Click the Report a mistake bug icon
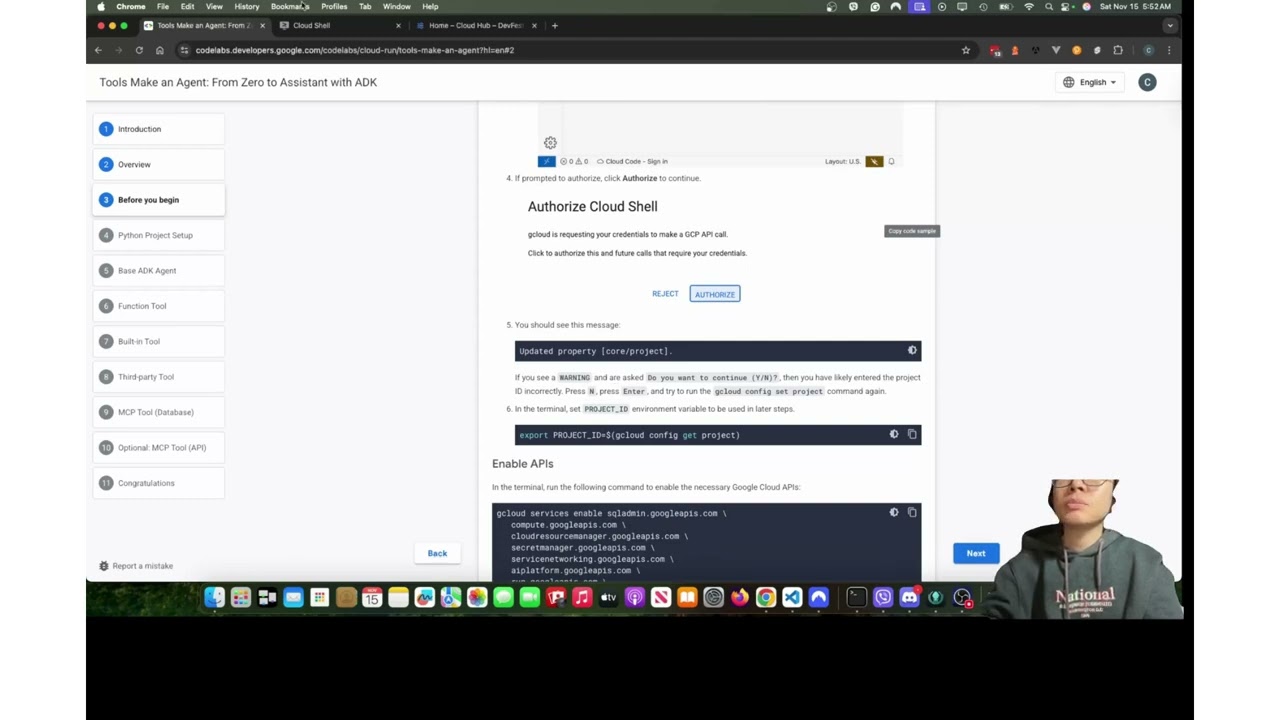1280x720 pixels. [104, 566]
